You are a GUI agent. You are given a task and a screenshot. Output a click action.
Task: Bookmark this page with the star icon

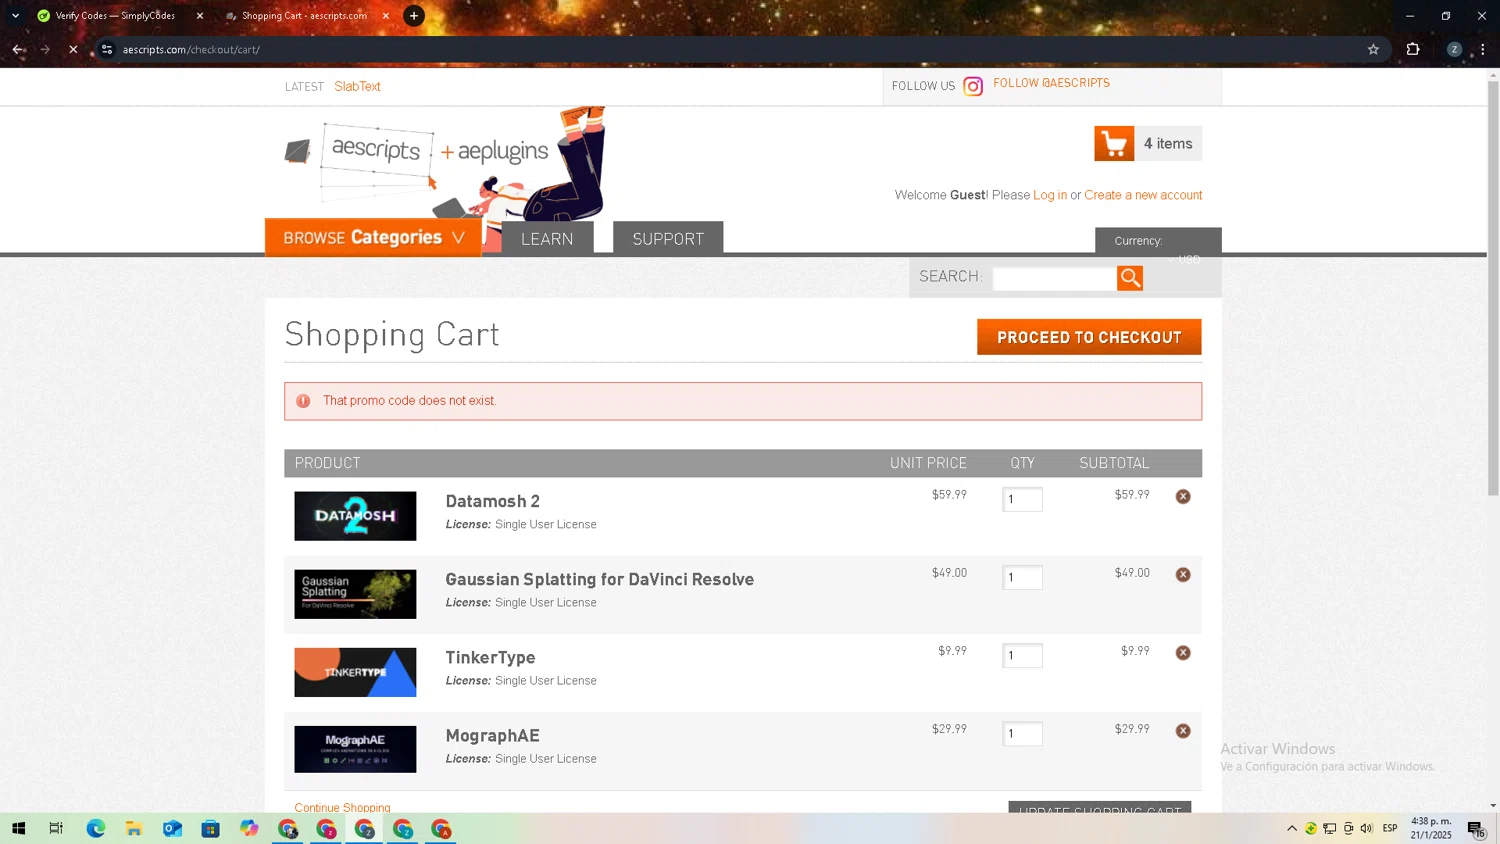point(1373,49)
